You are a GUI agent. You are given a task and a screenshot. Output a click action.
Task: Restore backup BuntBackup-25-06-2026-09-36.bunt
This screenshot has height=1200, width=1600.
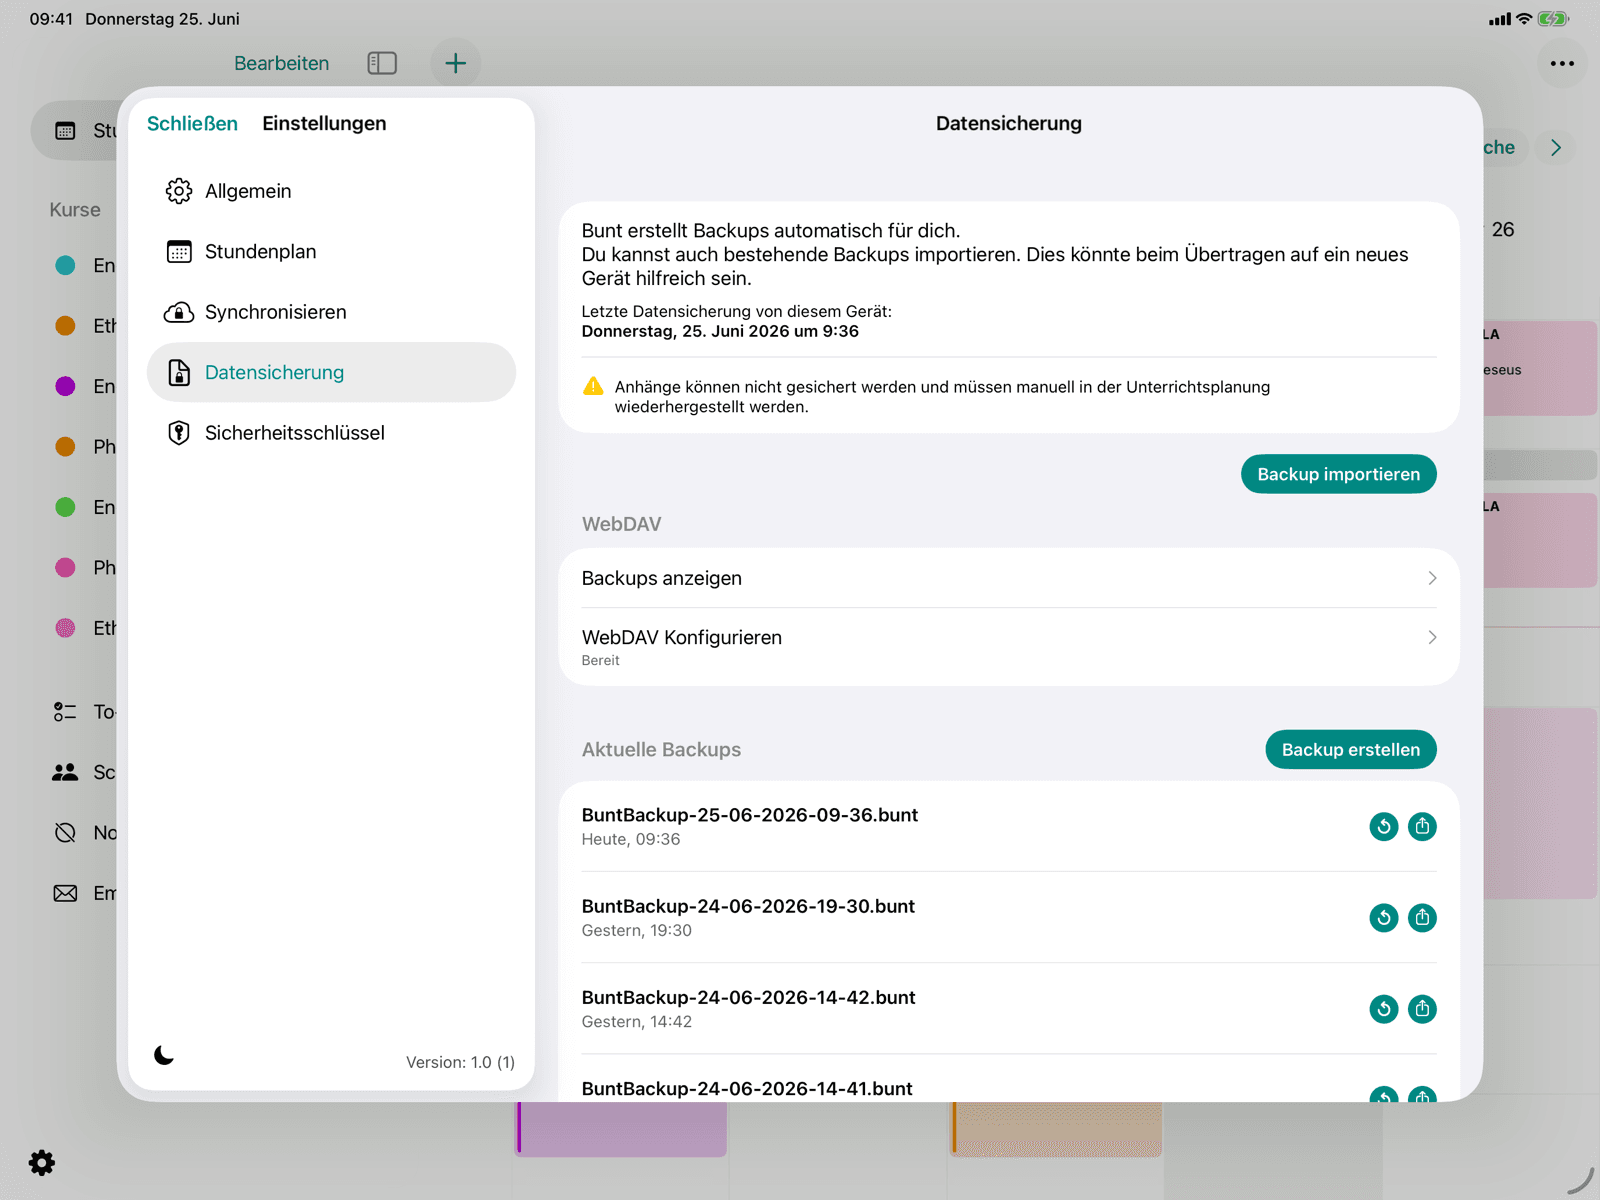click(1384, 826)
